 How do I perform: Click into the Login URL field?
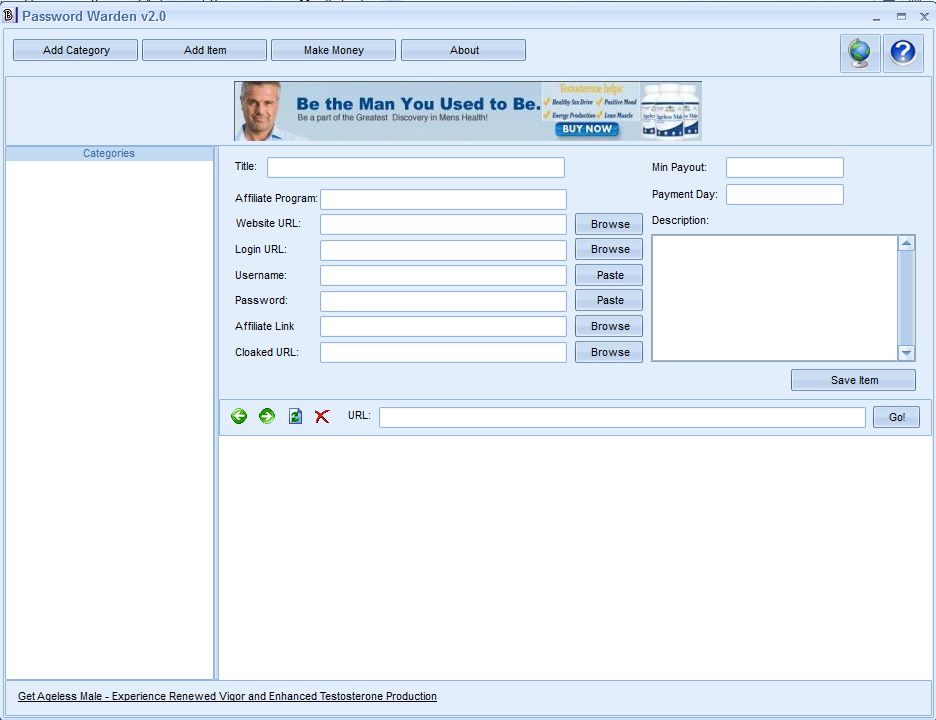(x=444, y=250)
